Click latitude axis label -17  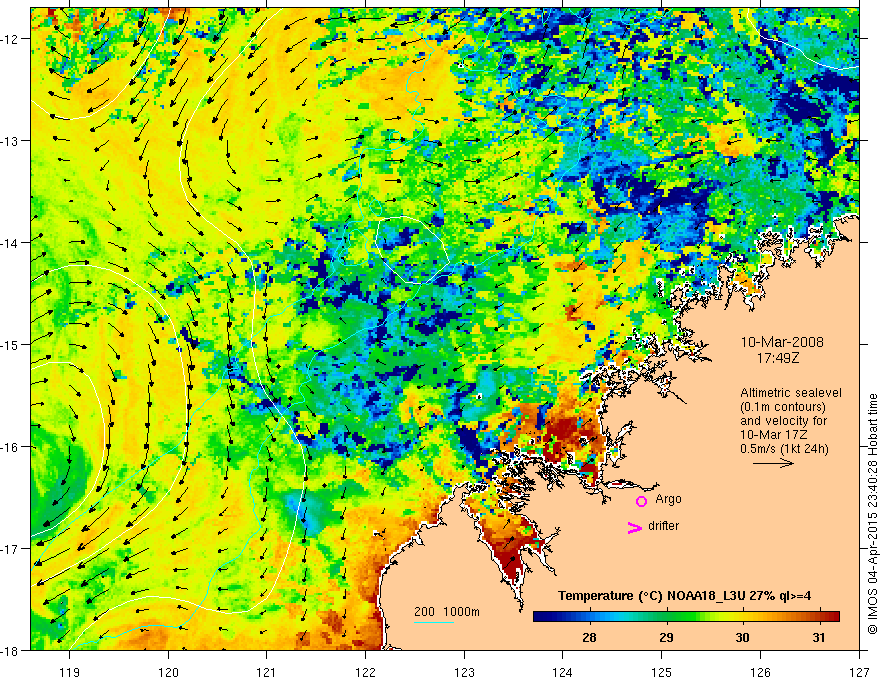coord(10,549)
